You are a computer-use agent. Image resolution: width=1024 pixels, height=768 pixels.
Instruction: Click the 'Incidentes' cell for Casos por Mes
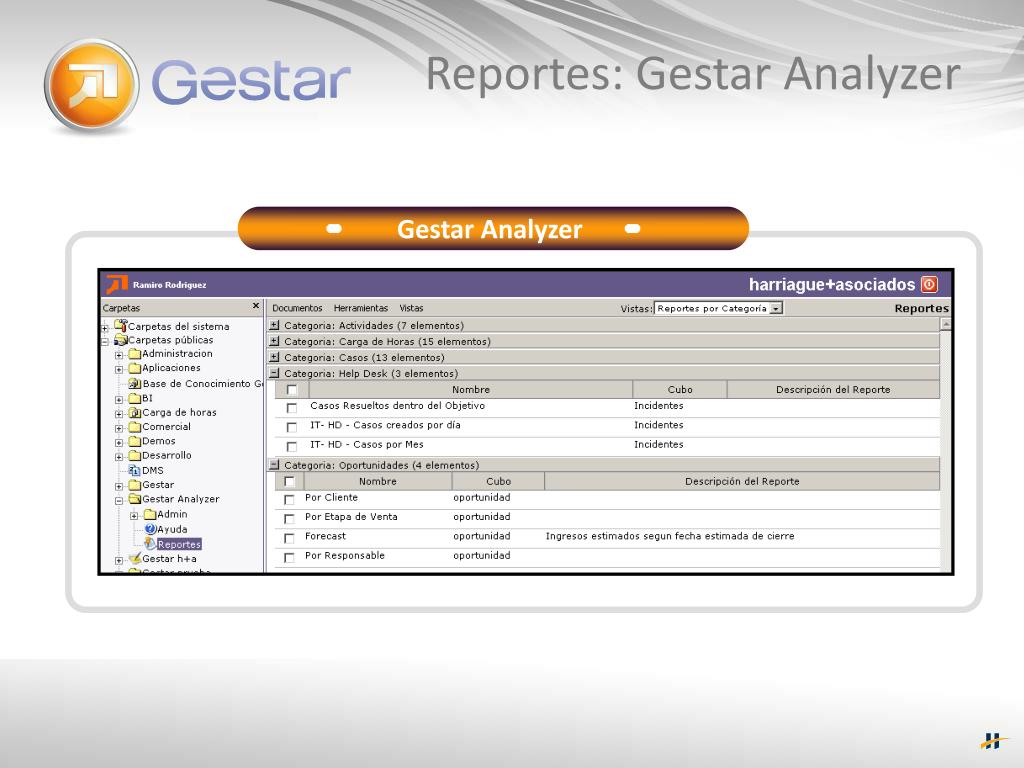click(658, 445)
